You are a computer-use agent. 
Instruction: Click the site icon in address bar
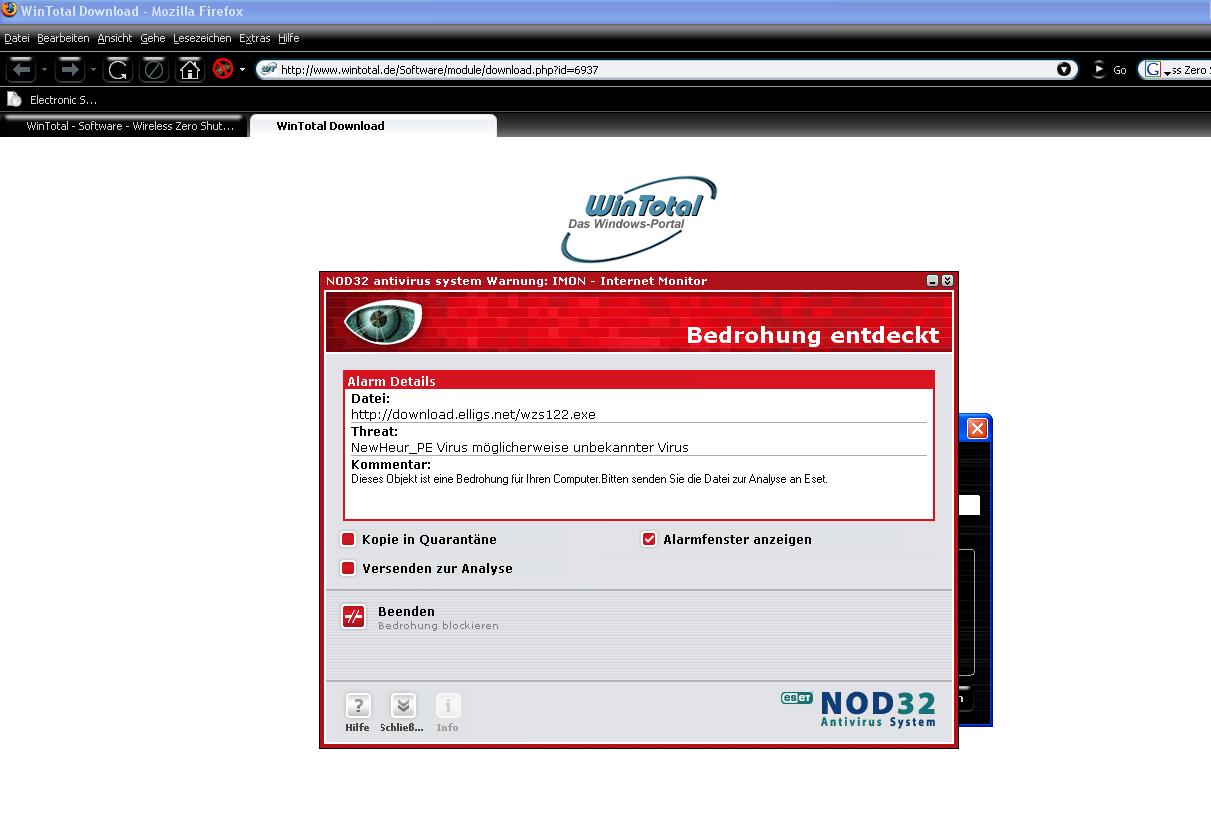[x=269, y=70]
